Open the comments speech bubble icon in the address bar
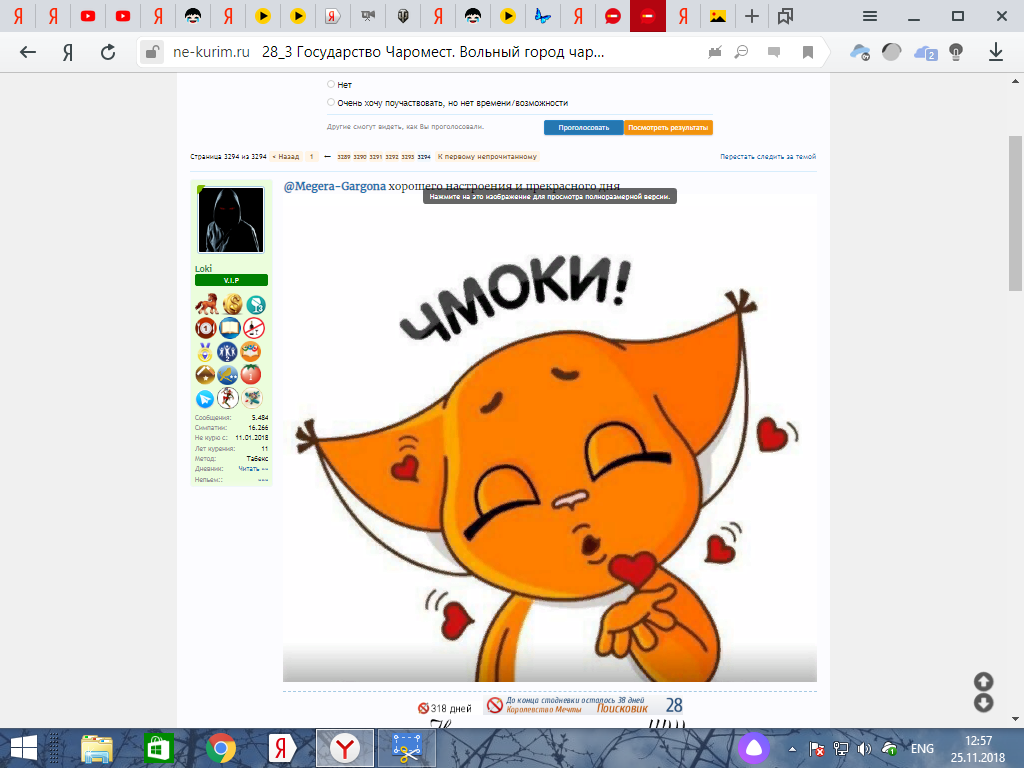The width and height of the screenshot is (1024, 768). 774,52
